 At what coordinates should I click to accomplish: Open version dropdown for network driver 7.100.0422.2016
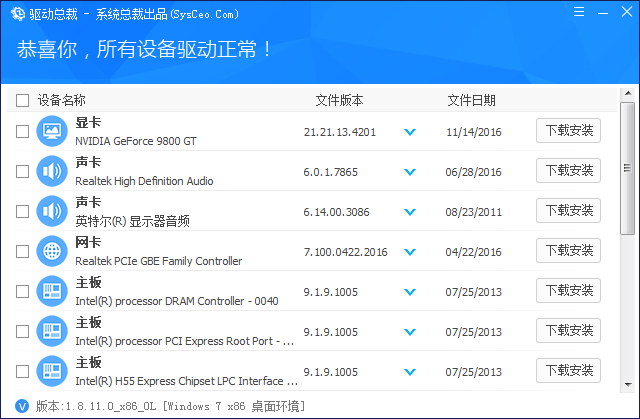(409, 252)
